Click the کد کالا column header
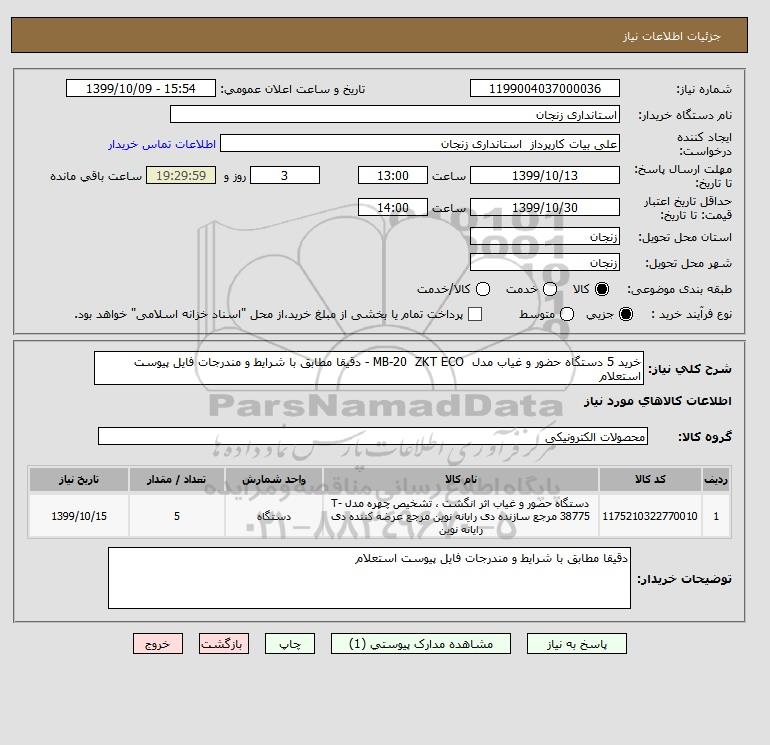The width and height of the screenshot is (770, 745). tap(650, 479)
